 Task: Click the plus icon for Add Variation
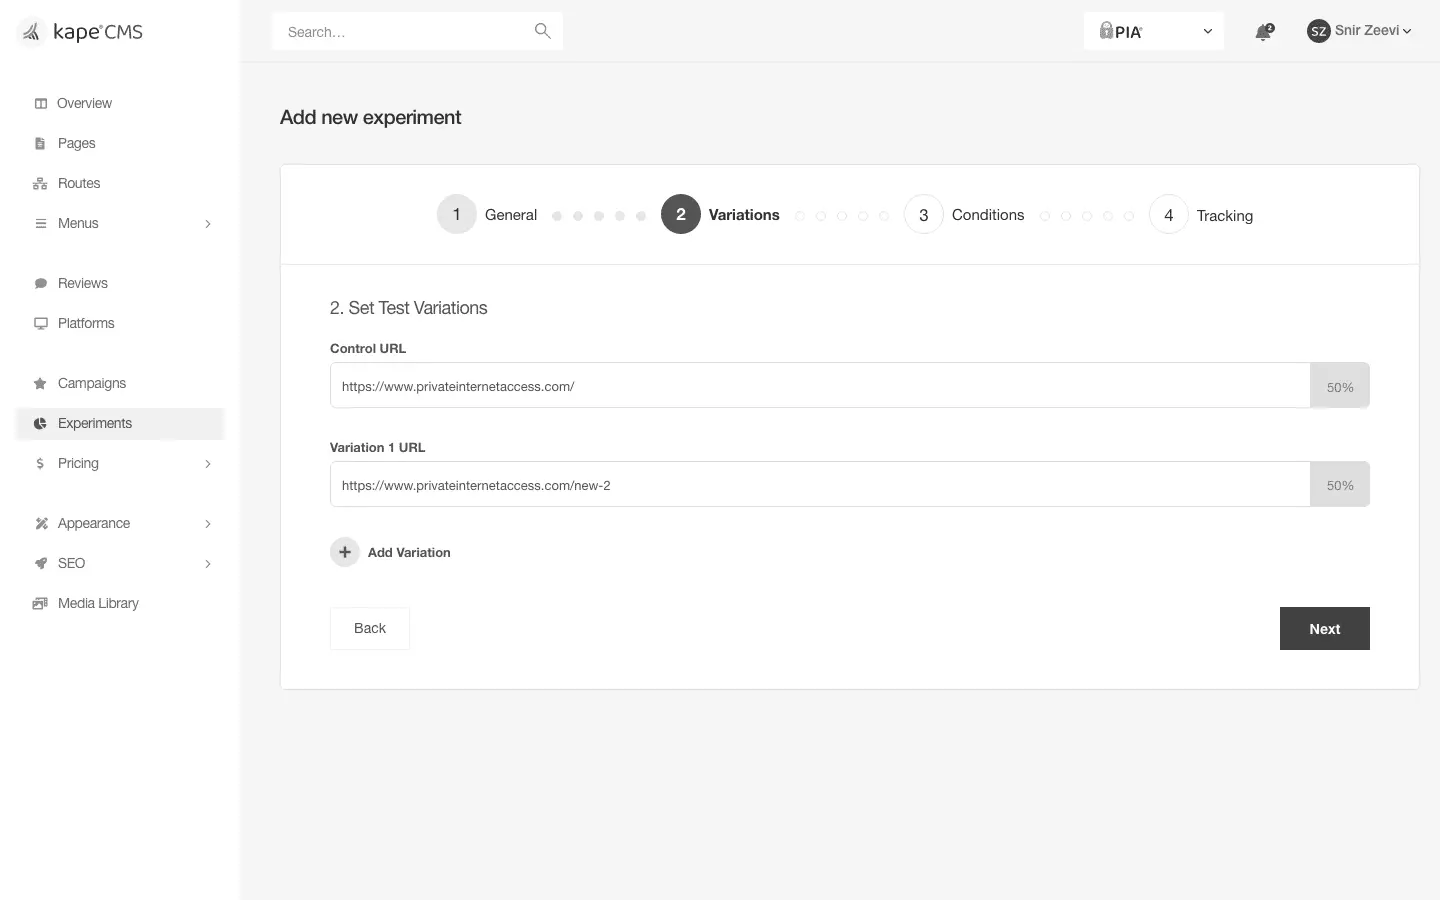pyautogui.click(x=345, y=552)
